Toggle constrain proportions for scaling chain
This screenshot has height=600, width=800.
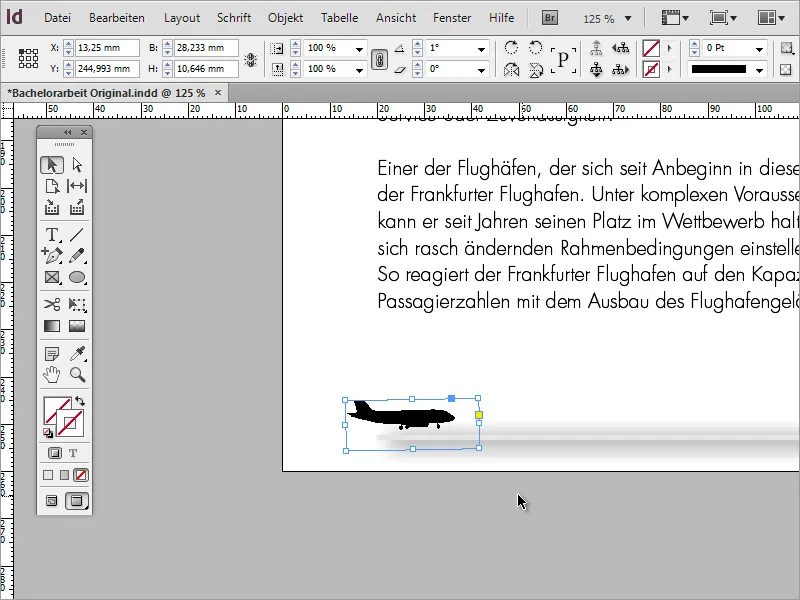coord(379,60)
